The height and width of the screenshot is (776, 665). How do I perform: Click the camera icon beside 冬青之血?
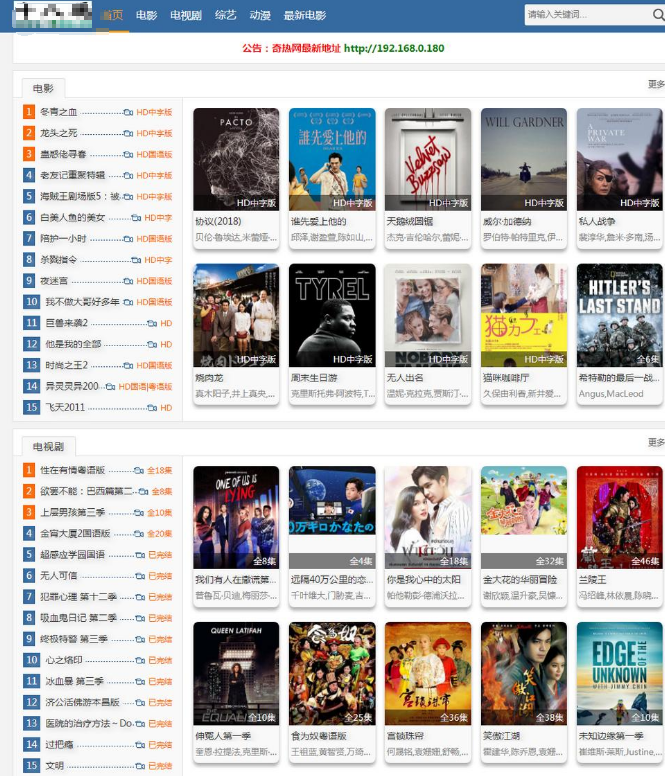click(128, 112)
